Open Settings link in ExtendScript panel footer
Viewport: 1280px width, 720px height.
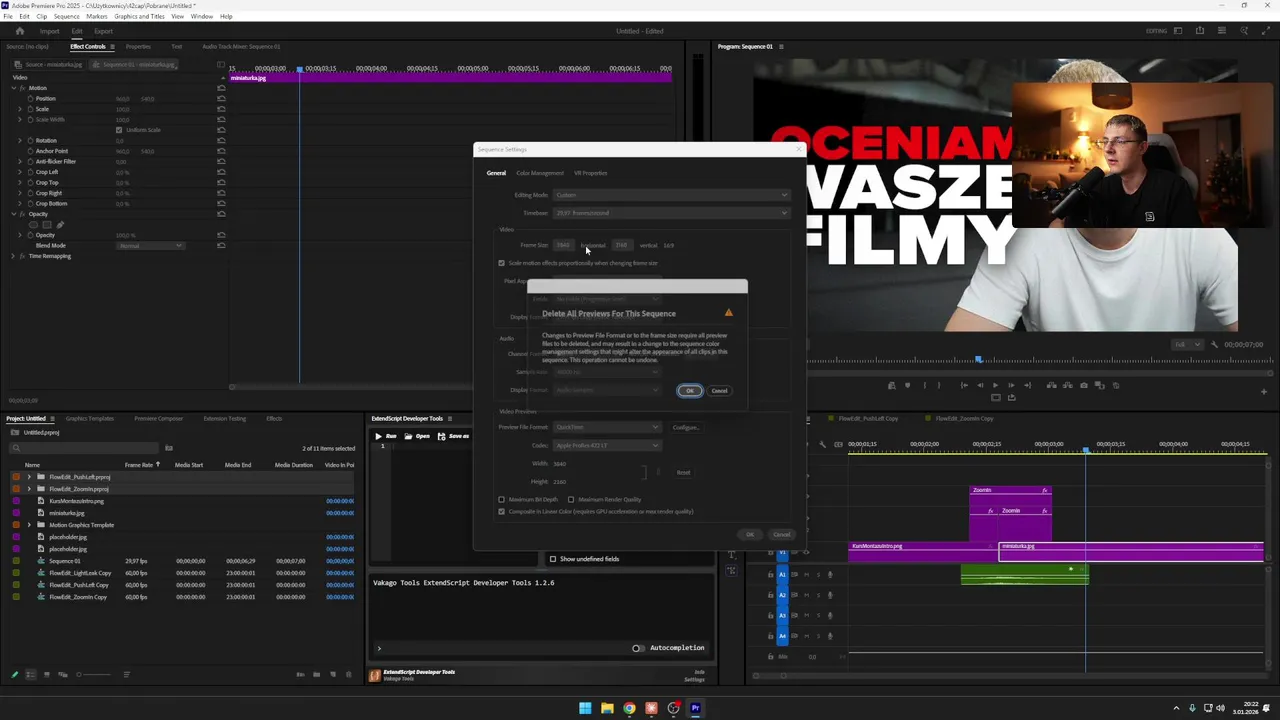694,679
